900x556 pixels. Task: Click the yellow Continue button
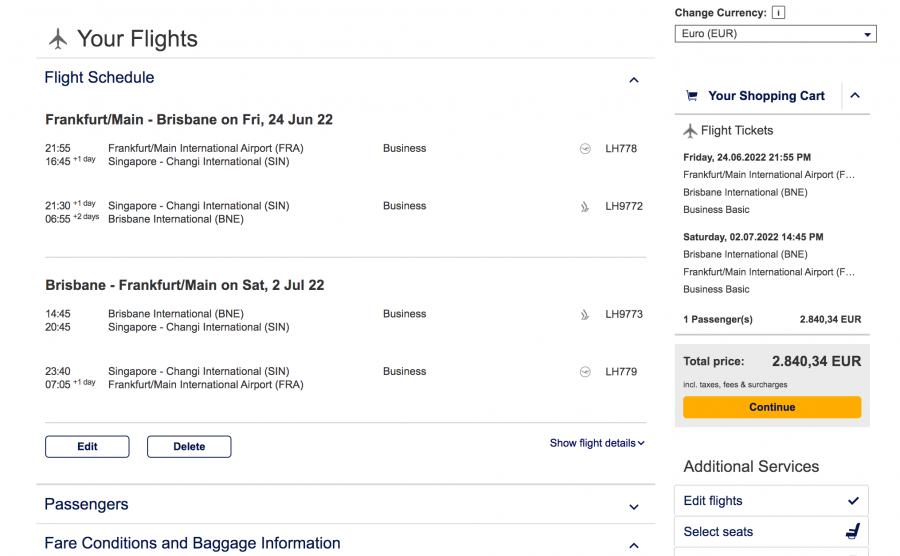[771, 407]
